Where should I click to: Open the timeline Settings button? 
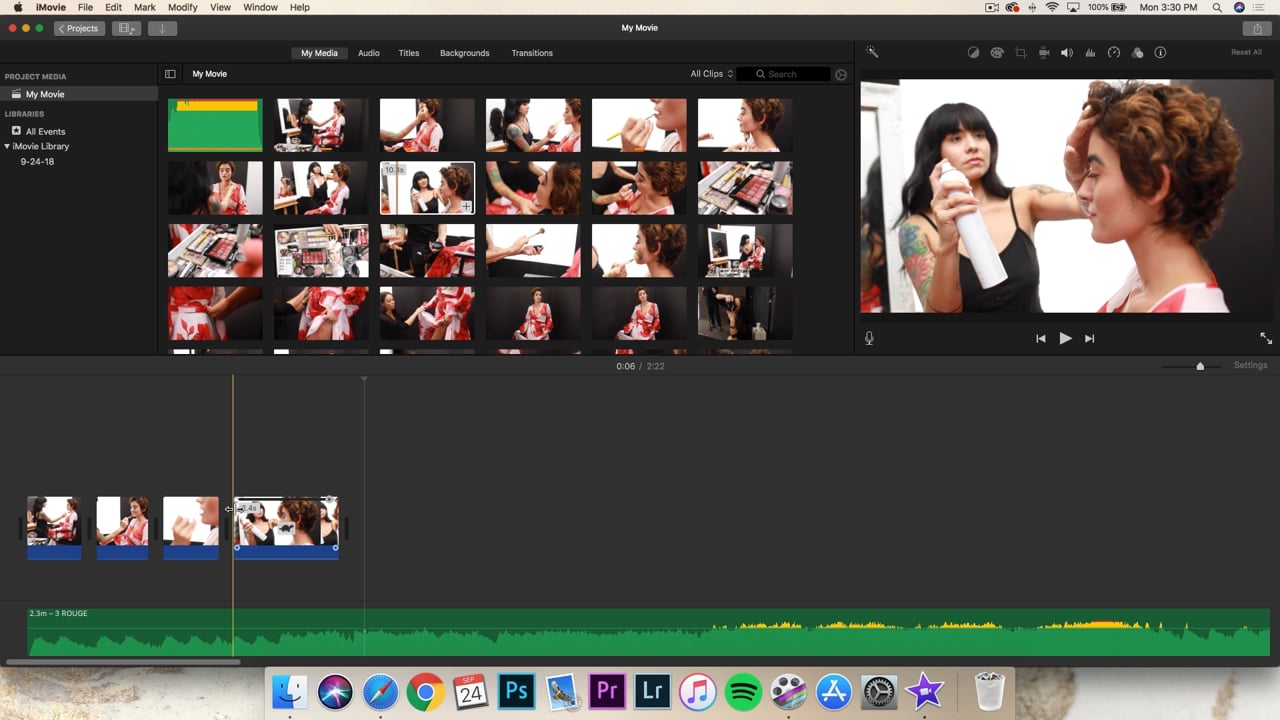click(1250, 366)
